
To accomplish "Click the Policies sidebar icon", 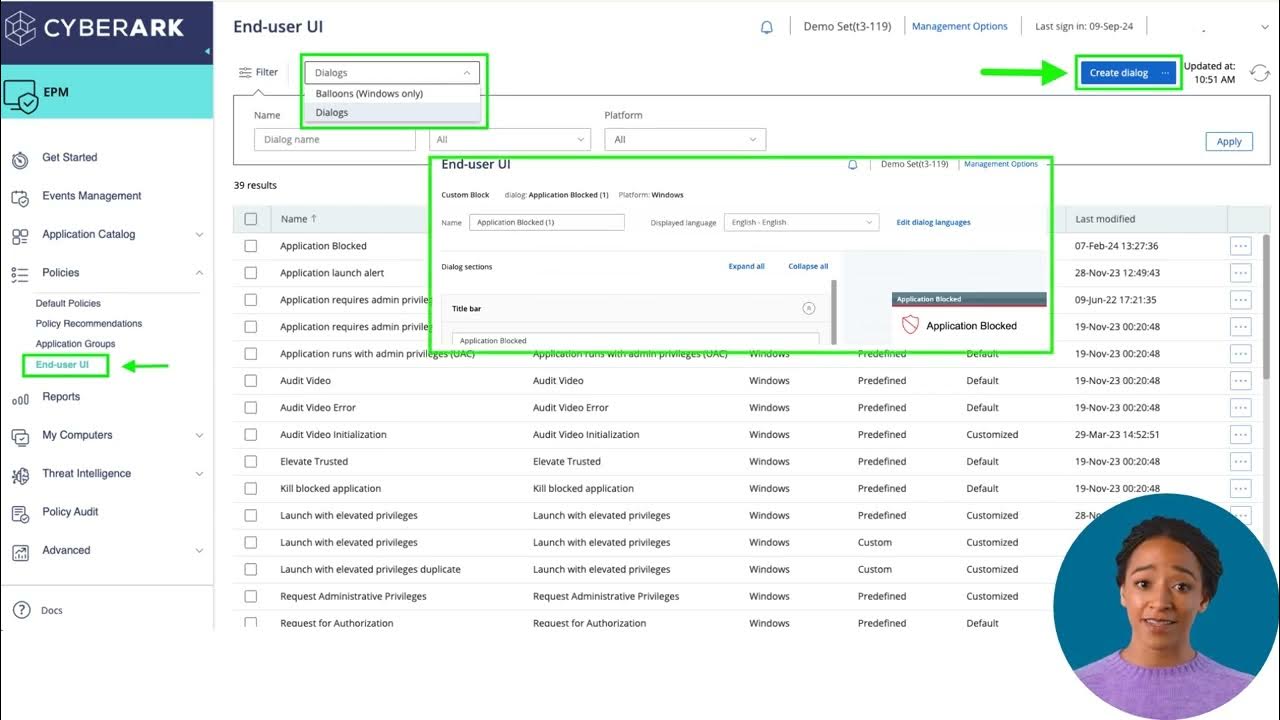I will [x=20, y=274].
